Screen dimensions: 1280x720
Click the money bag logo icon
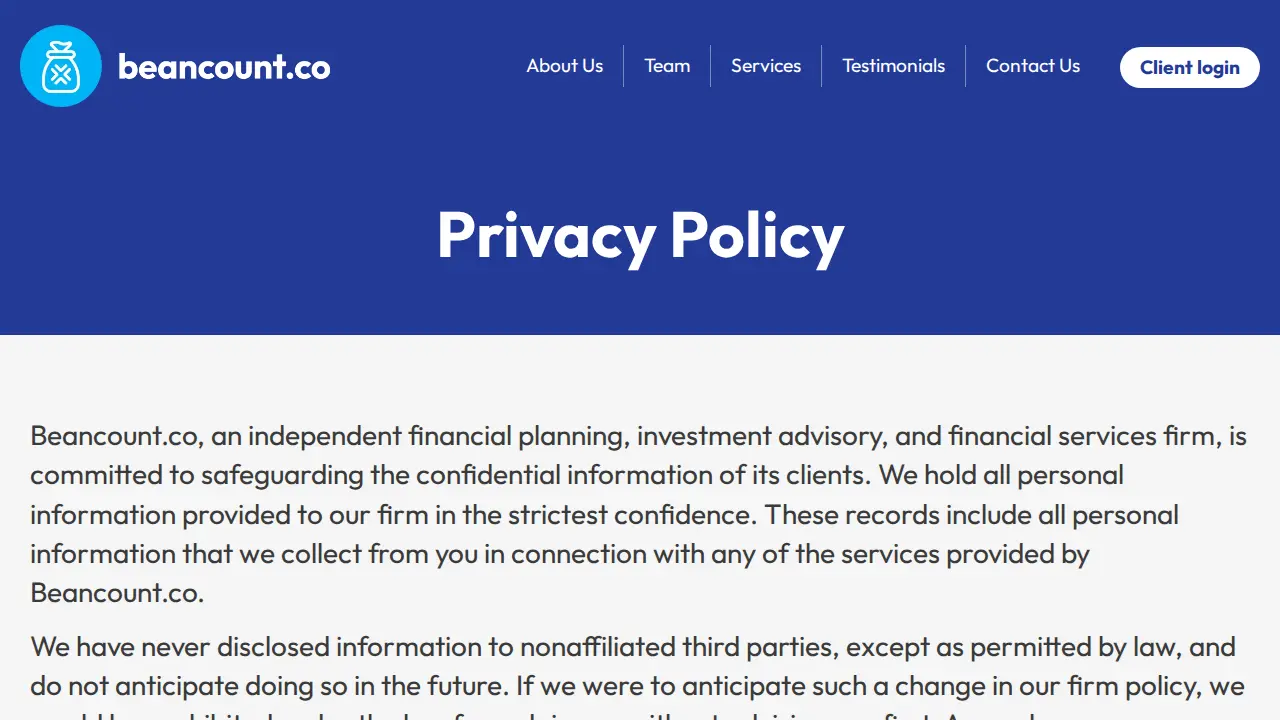click(61, 66)
